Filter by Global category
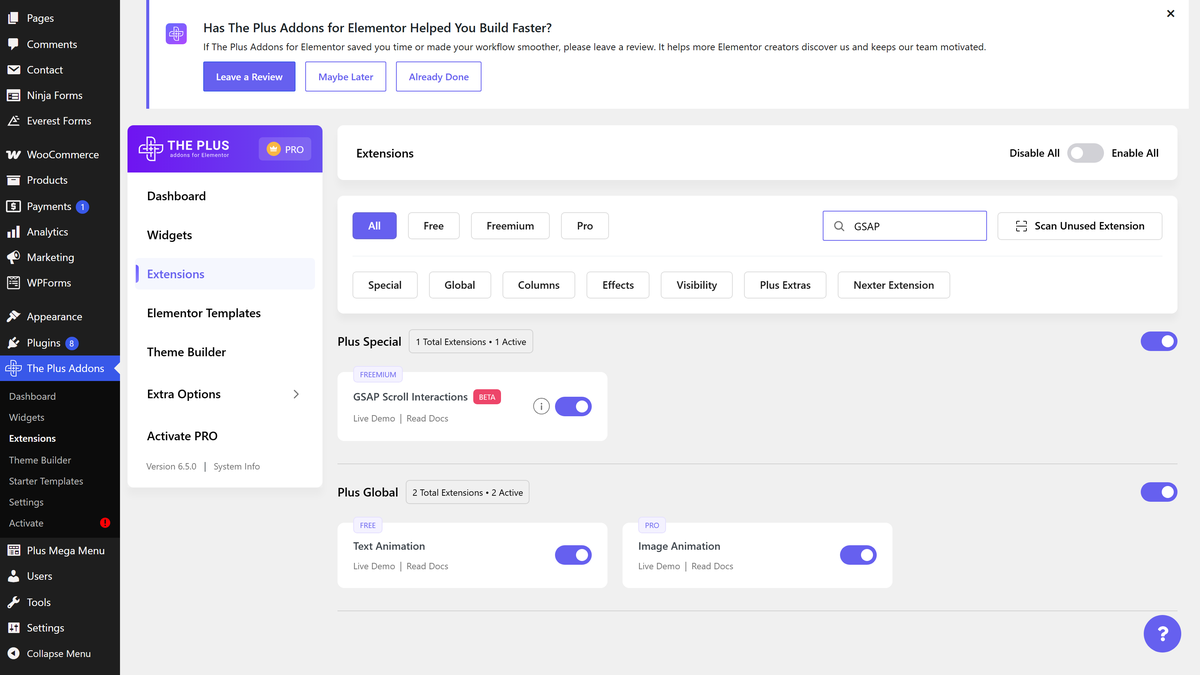 point(460,285)
